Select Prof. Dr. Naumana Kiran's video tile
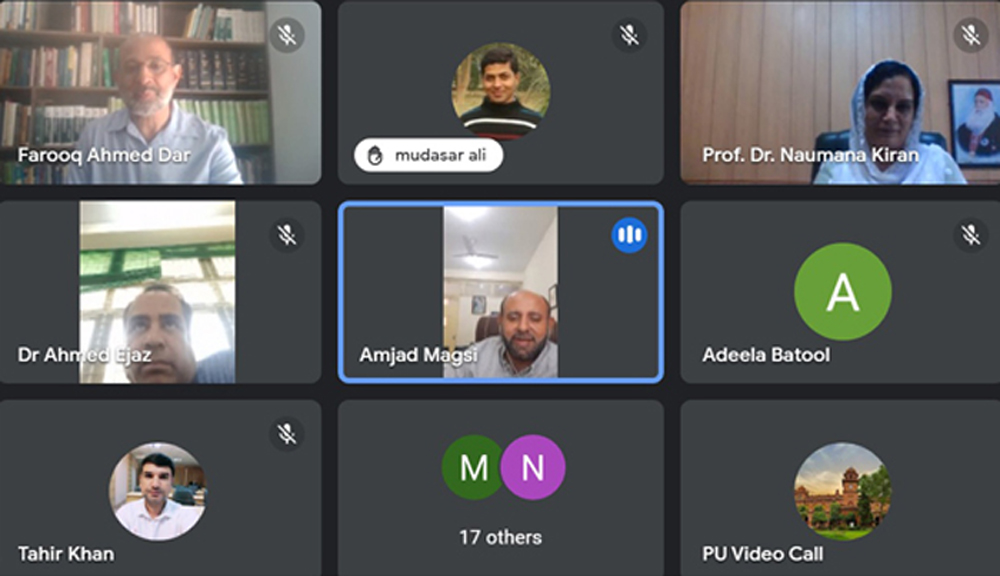Image resolution: width=1000 pixels, height=576 pixels. [x=840, y=92]
